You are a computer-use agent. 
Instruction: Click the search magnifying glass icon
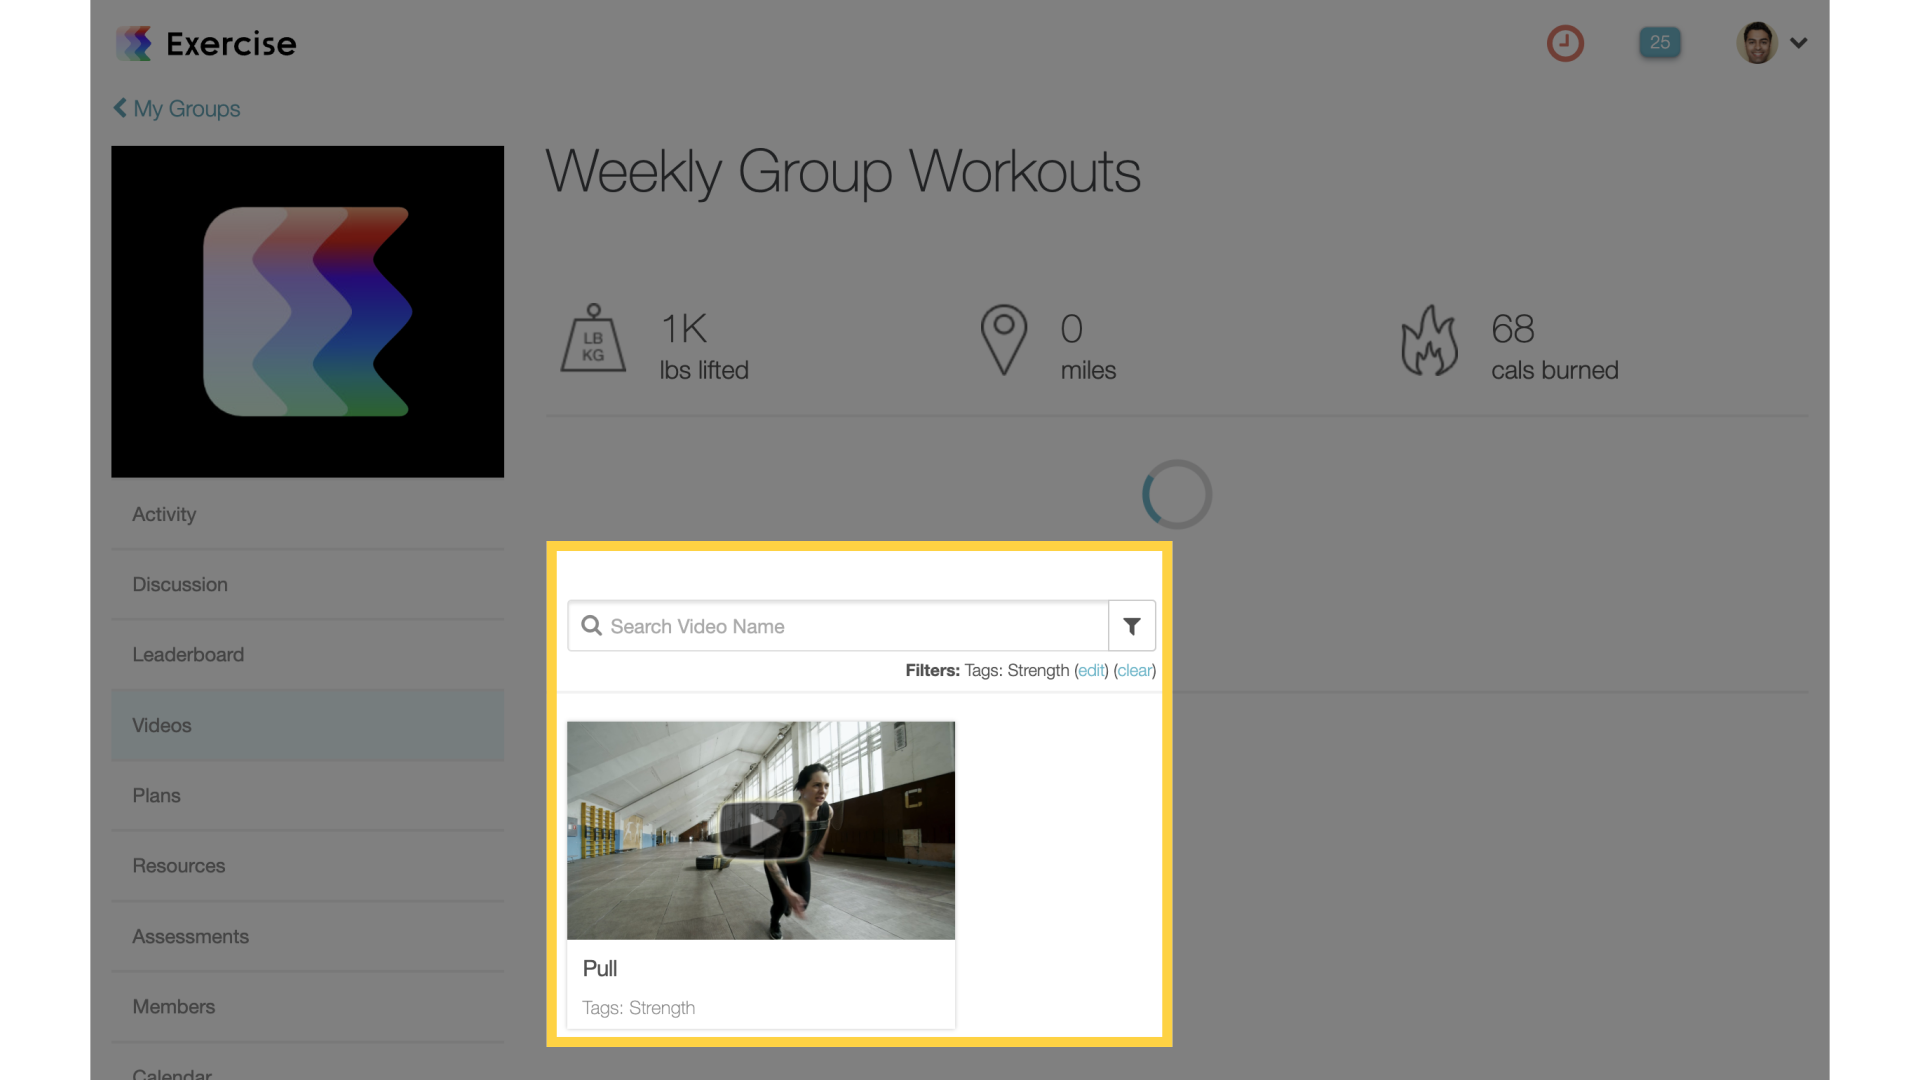pyautogui.click(x=592, y=625)
